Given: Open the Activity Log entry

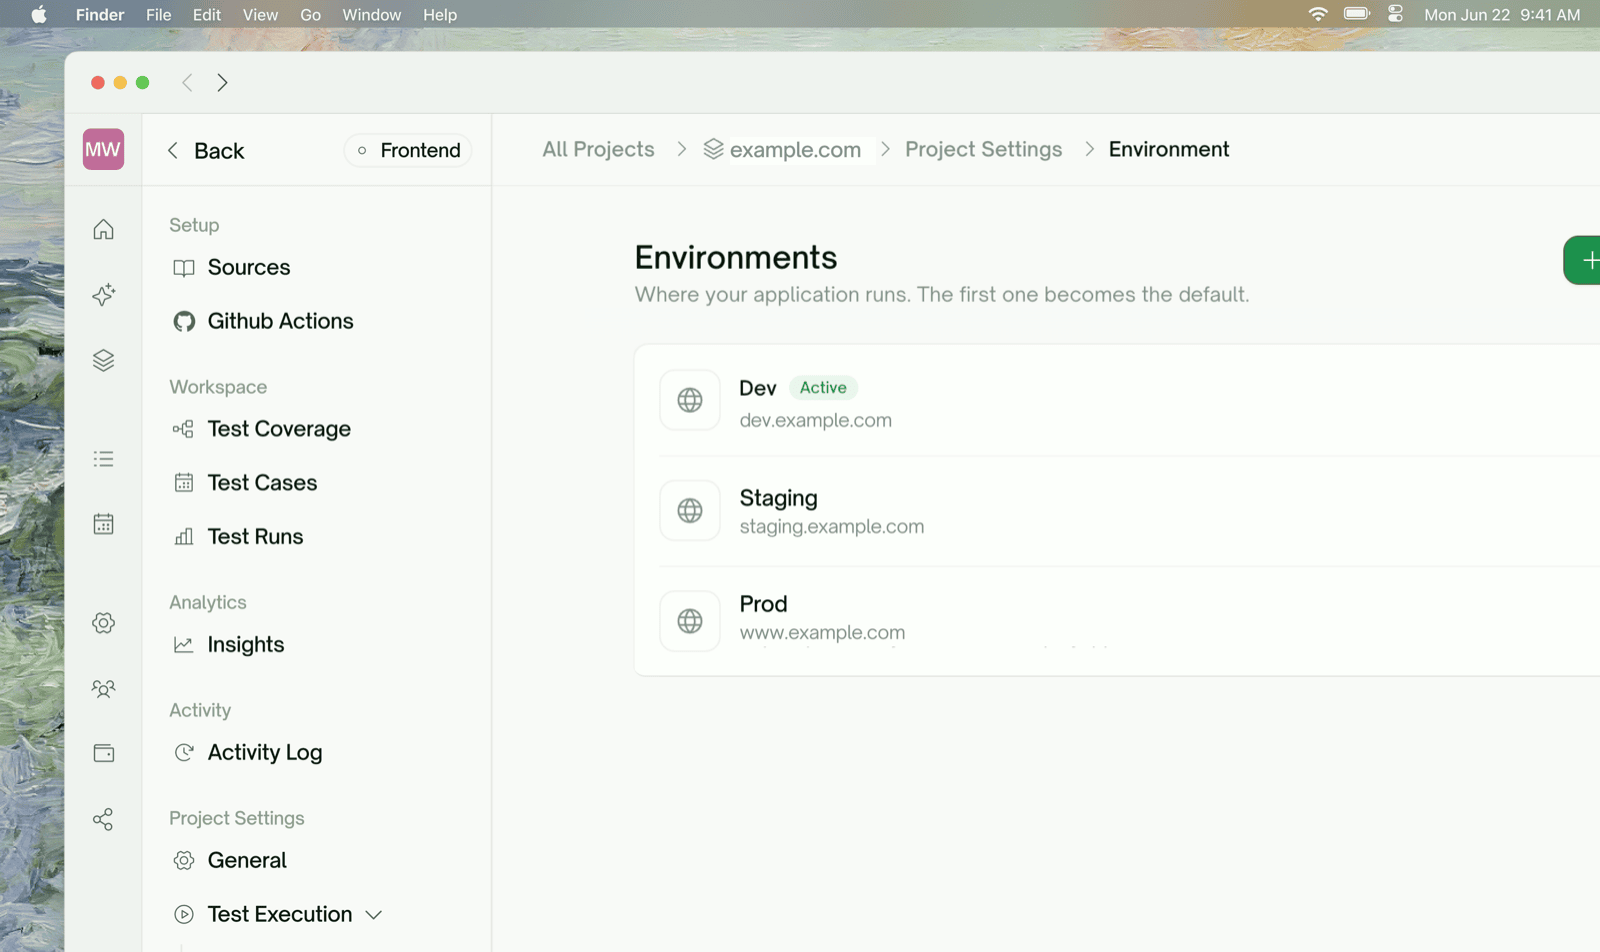Looking at the screenshot, I should click(247, 753).
